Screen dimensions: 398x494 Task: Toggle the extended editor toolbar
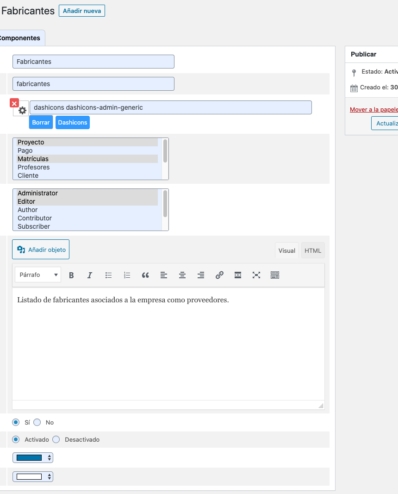[275, 275]
